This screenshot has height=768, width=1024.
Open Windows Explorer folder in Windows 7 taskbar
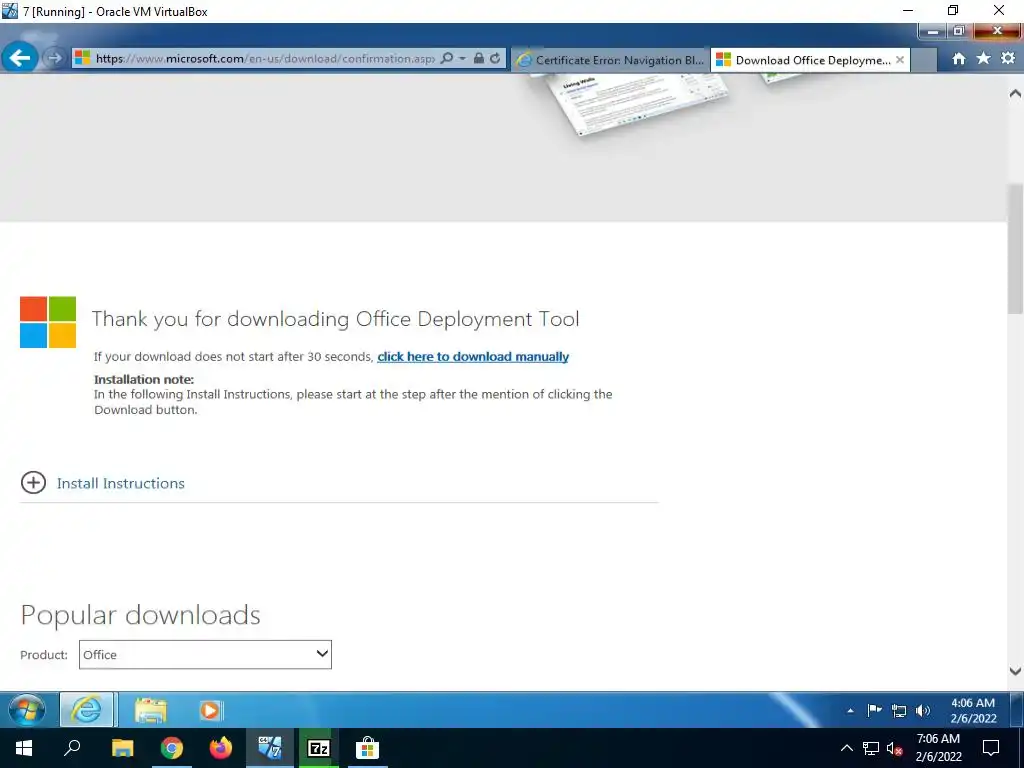[151, 710]
